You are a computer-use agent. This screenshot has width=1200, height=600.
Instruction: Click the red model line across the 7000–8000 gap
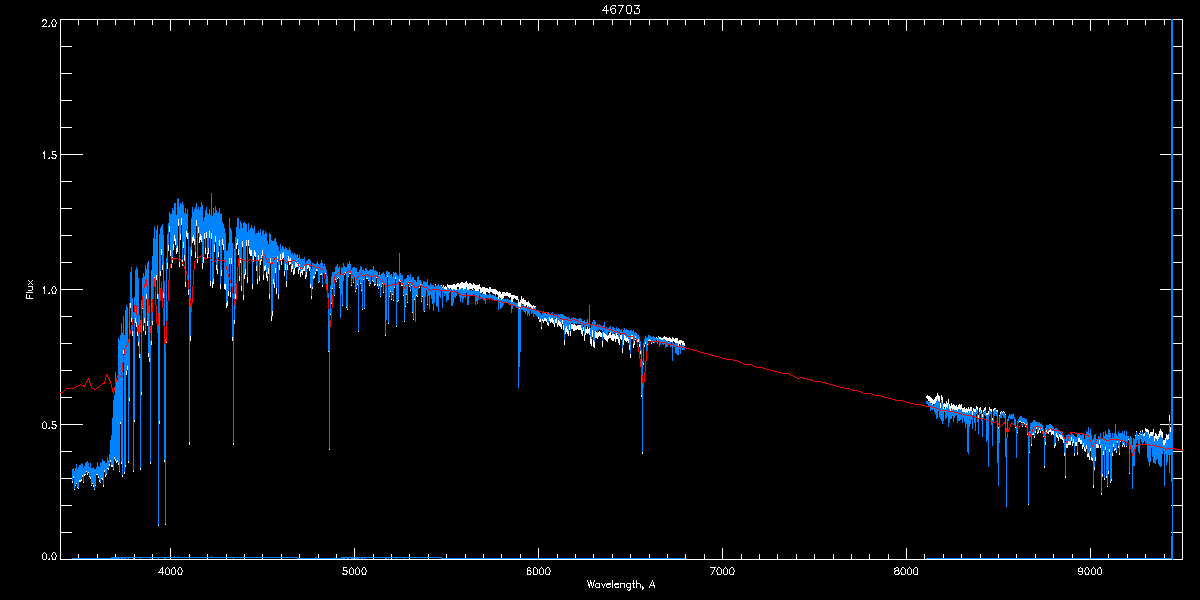(808, 378)
